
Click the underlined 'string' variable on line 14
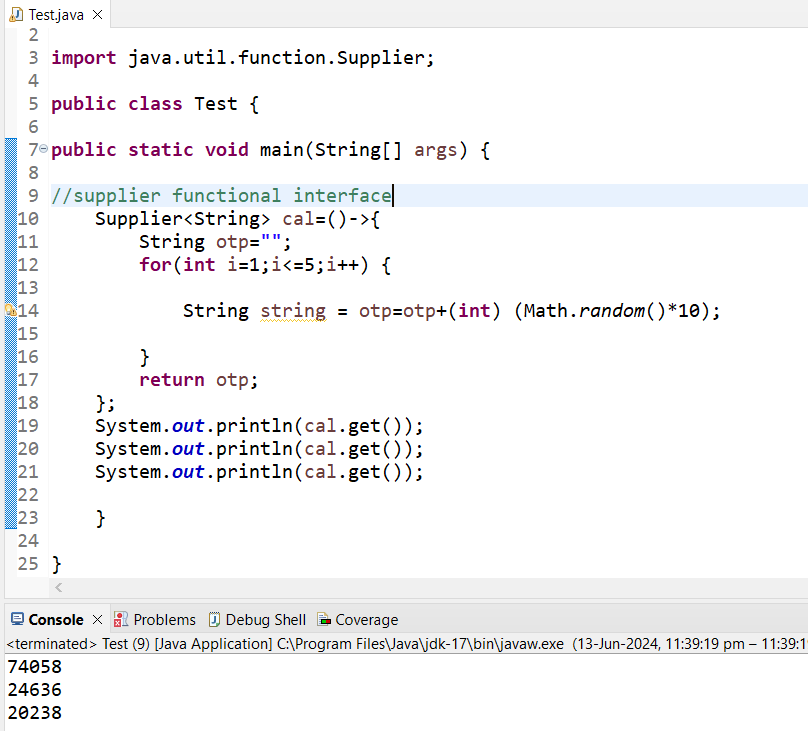(x=292, y=311)
